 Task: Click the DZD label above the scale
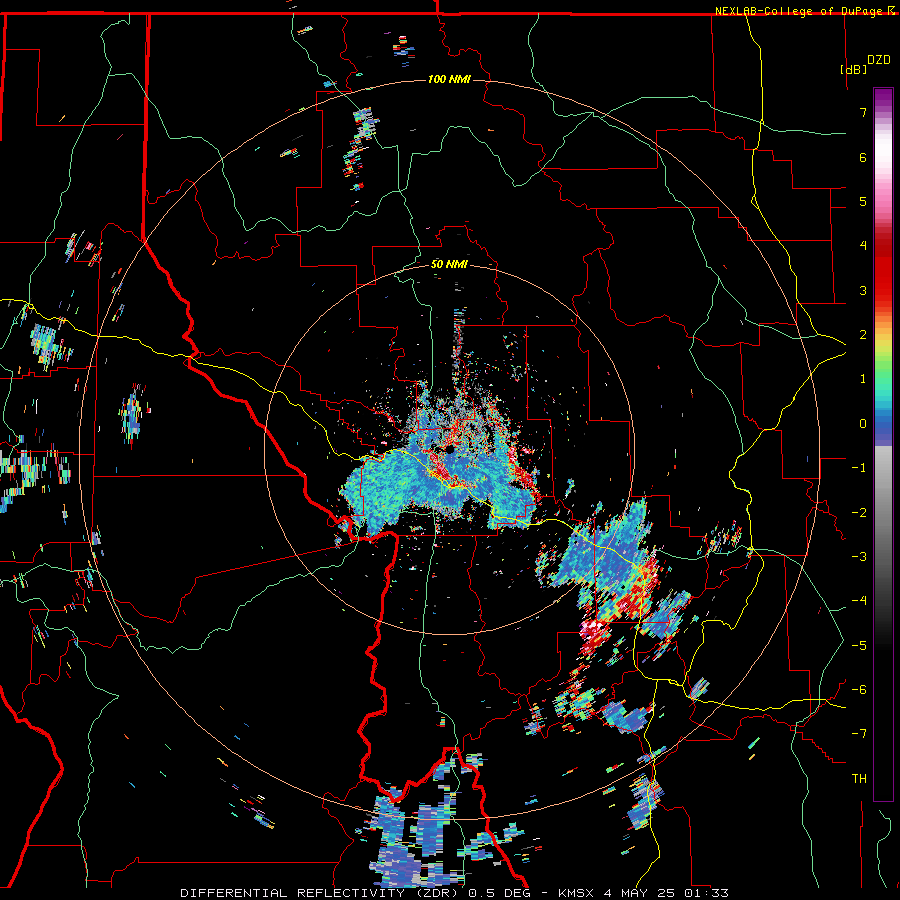(x=879, y=60)
